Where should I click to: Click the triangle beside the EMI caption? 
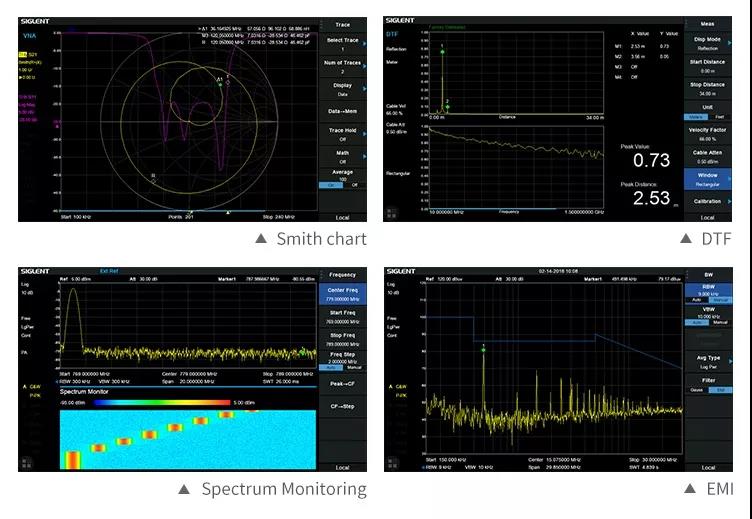(690, 489)
